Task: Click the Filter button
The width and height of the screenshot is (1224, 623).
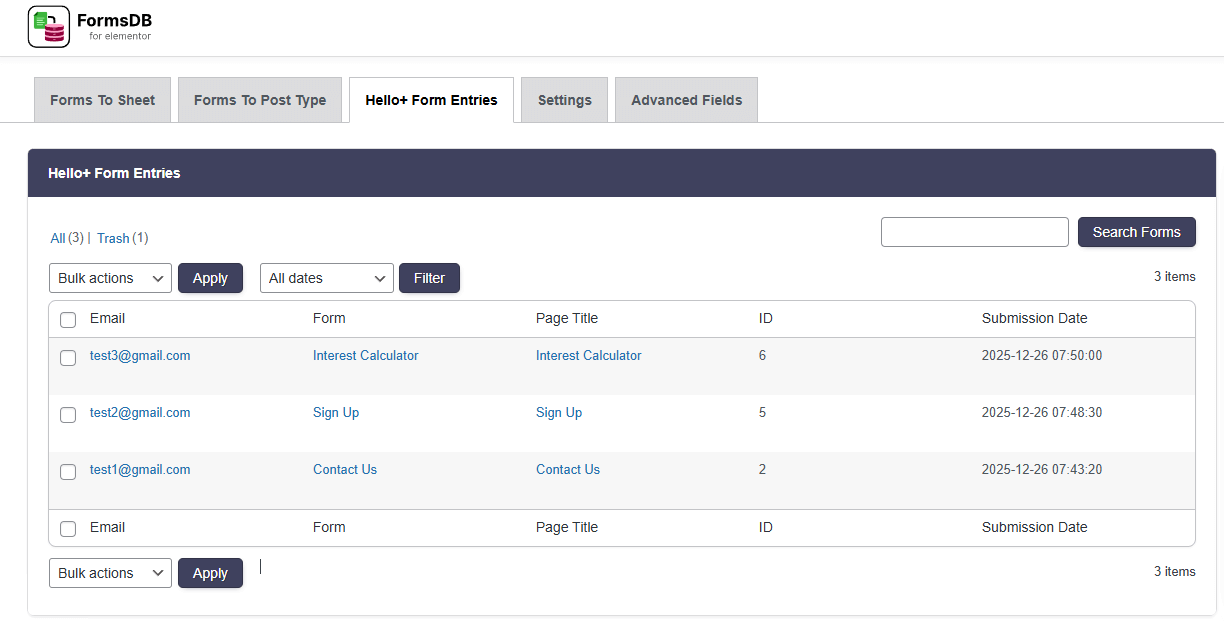Action: tap(429, 278)
